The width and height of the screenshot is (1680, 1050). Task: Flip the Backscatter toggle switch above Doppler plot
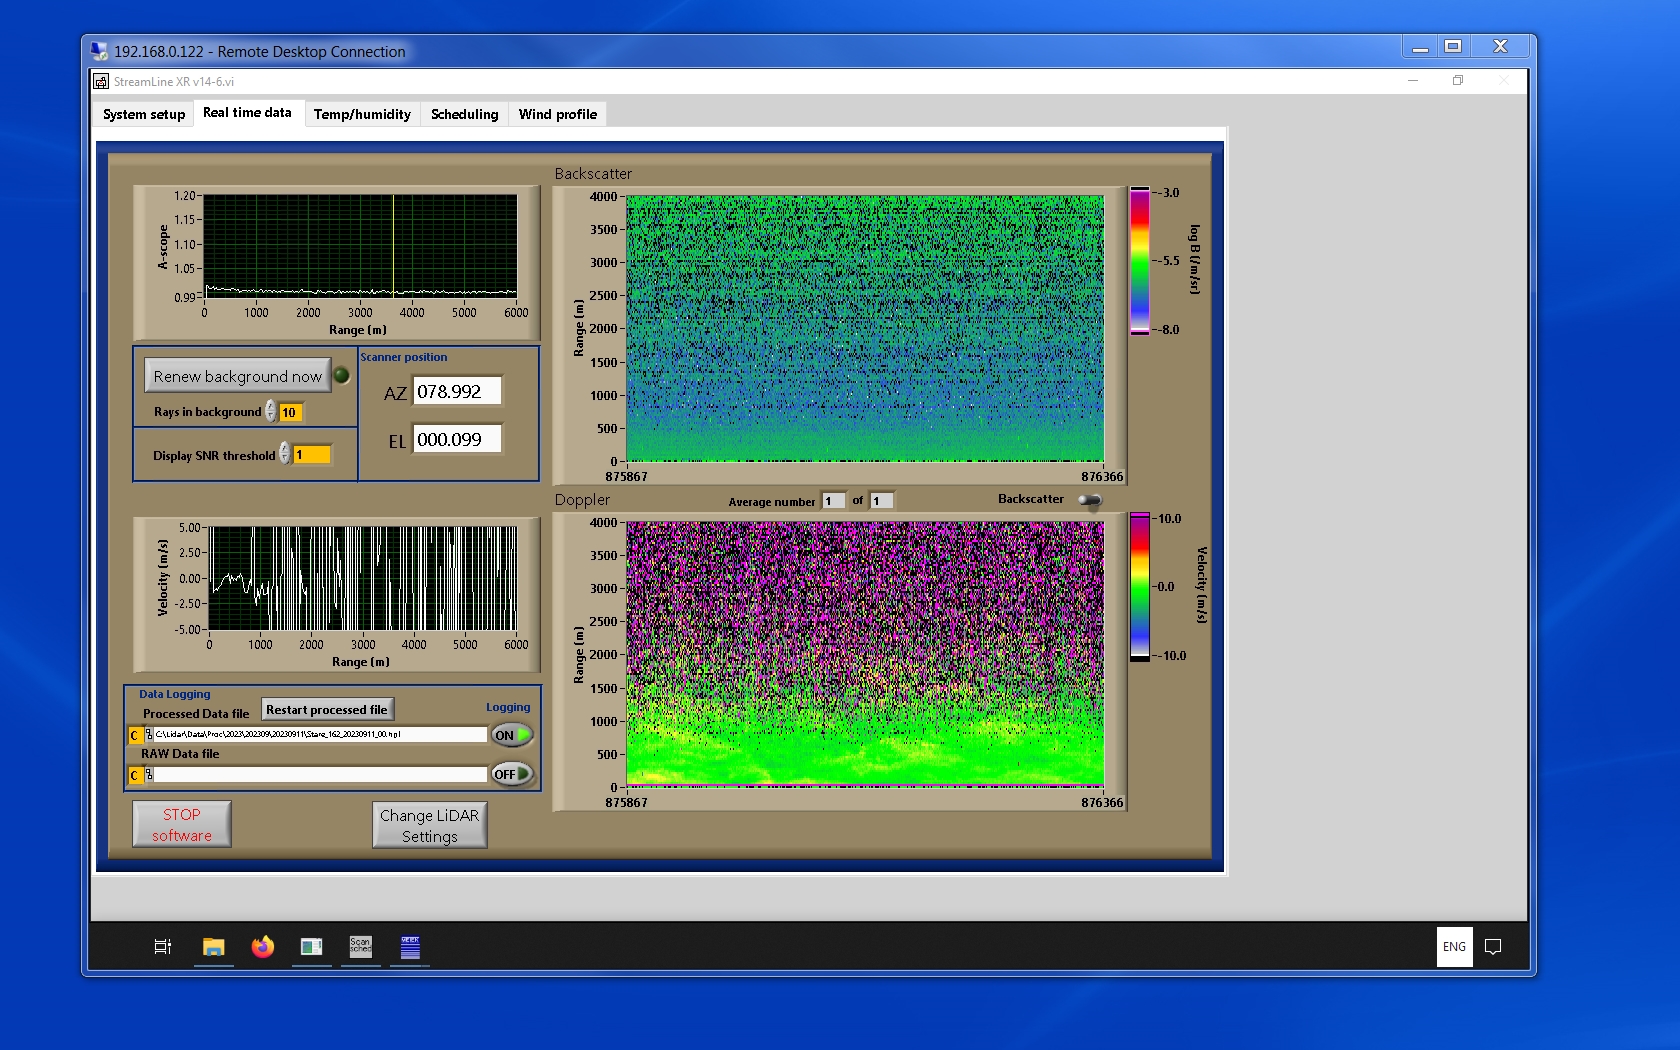1090,500
